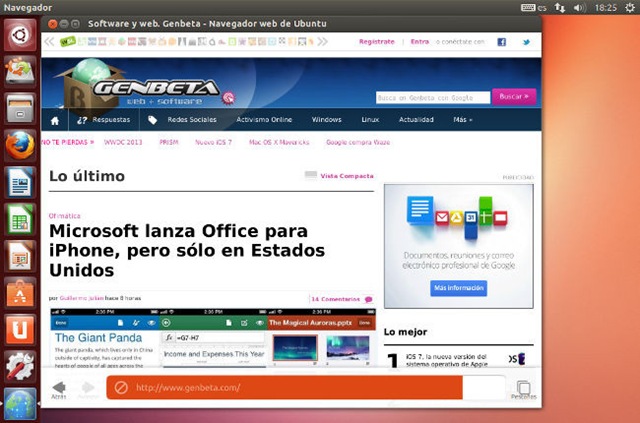This screenshot has width=640, height=423.
Task: Go back with the Atrás arrow
Action: pyautogui.click(x=59, y=390)
